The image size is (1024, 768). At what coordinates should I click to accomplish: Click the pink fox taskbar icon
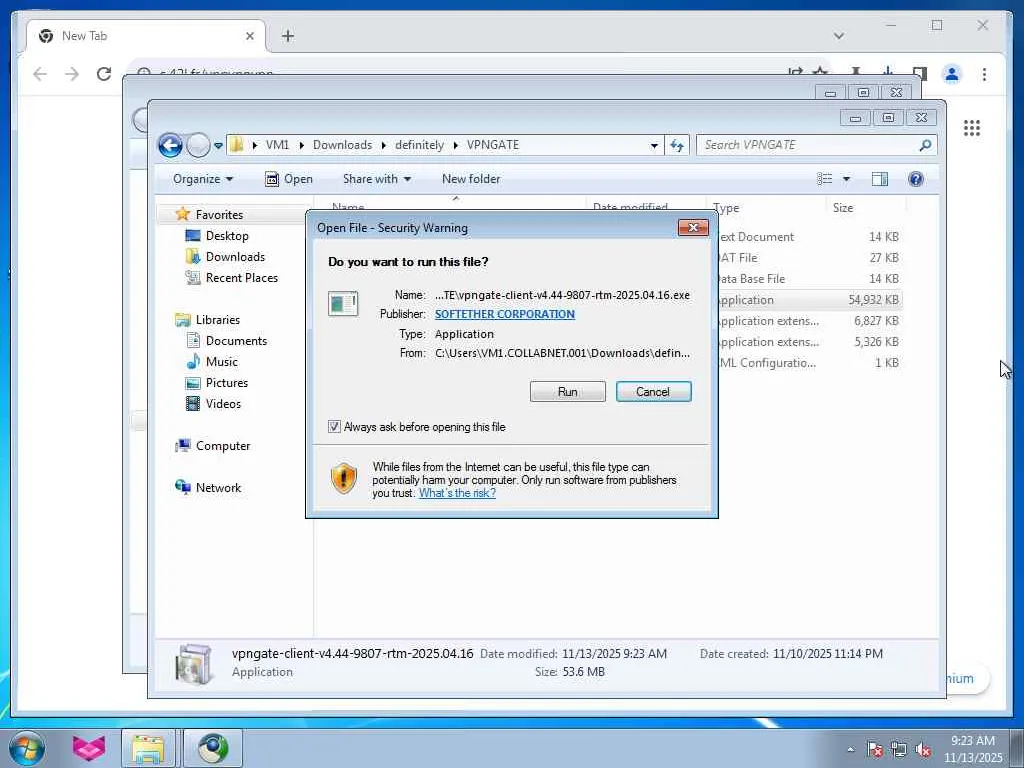click(89, 748)
